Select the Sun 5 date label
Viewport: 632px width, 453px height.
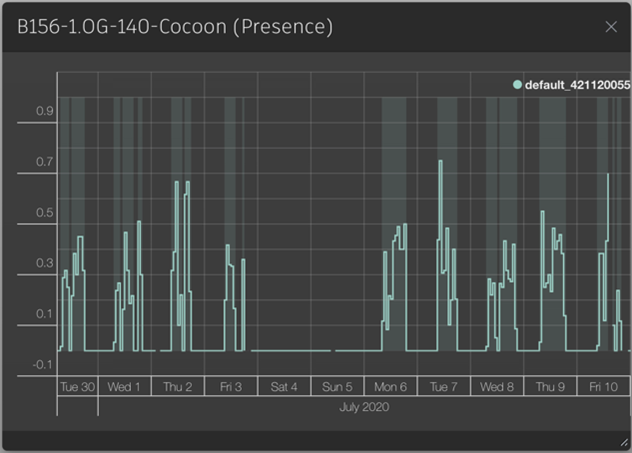point(337,387)
